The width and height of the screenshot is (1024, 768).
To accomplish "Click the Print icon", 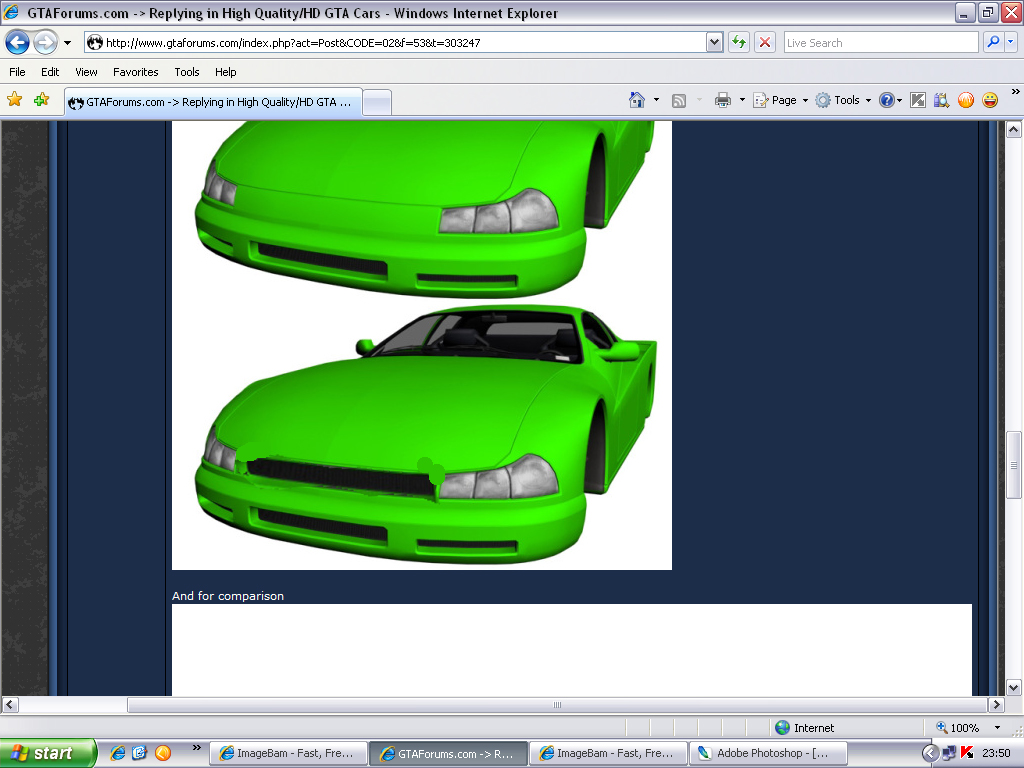I will point(723,100).
